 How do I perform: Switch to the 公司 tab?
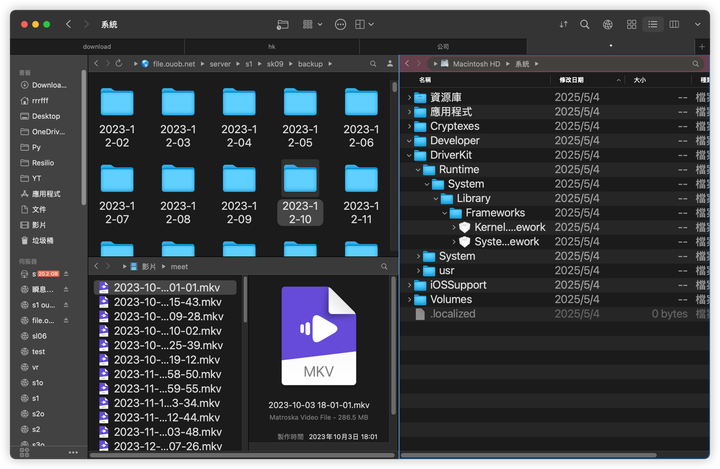443,46
